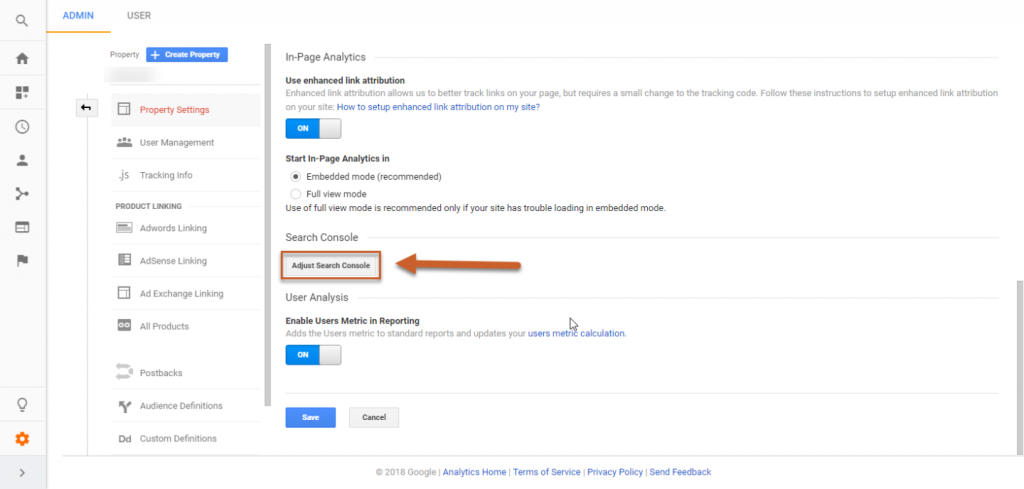The width and height of the screenshot is (1024, 489).
Task: Click the Adjust Search Console button
Action: click(330, 266)
